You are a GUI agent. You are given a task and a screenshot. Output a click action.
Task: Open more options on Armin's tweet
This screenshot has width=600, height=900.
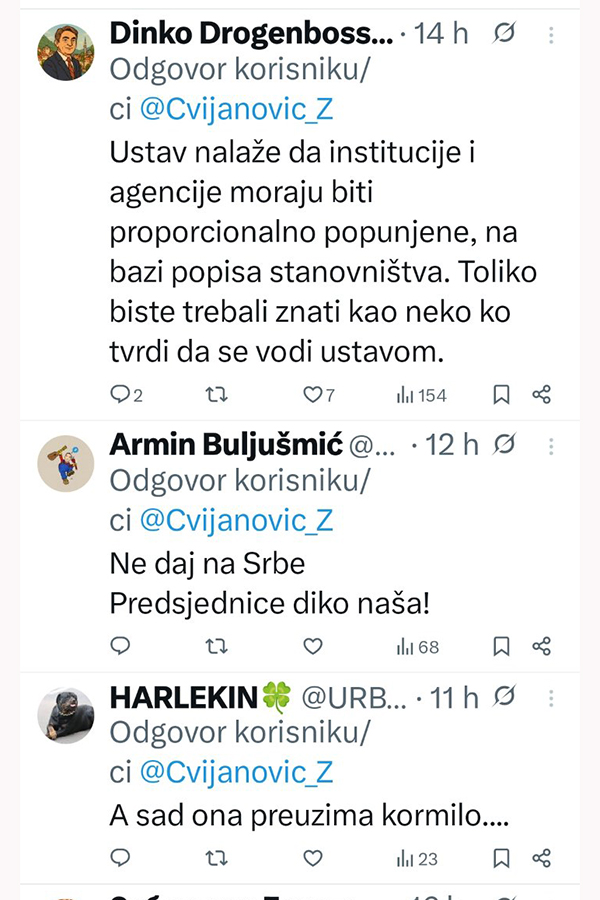tap(552, 444)
